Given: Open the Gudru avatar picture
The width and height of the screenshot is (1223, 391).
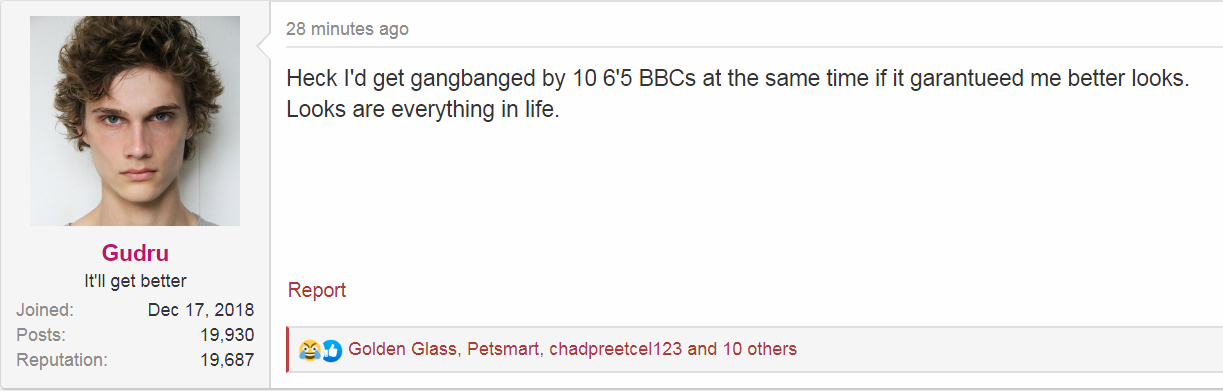Looking at the screenshot, I should click(135, 121).
